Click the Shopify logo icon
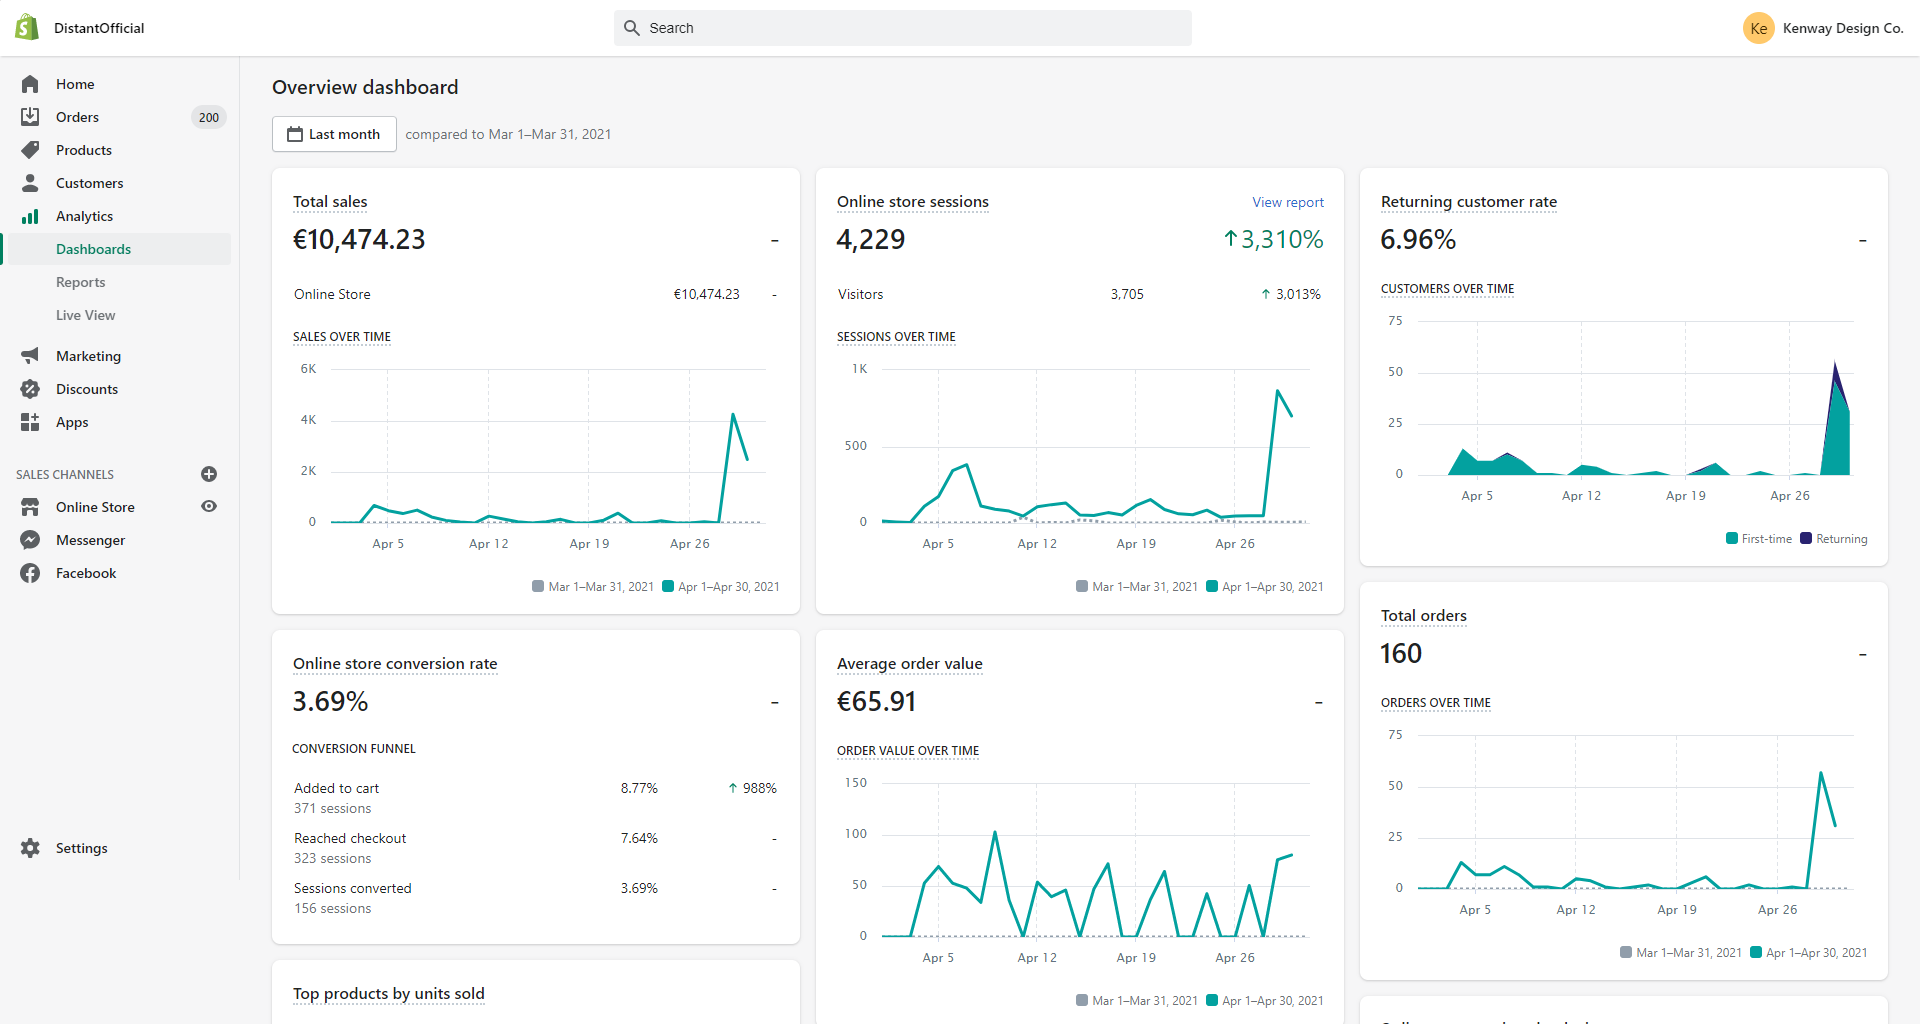Screen dimensions: 1920x1024 pyautogui.click(x=27, y=28)
